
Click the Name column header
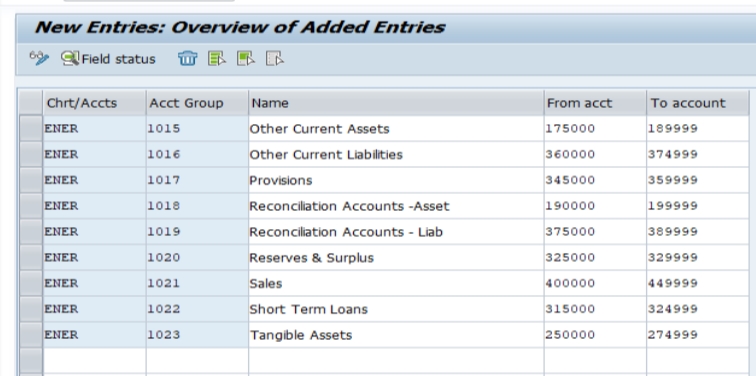point(396,103)
